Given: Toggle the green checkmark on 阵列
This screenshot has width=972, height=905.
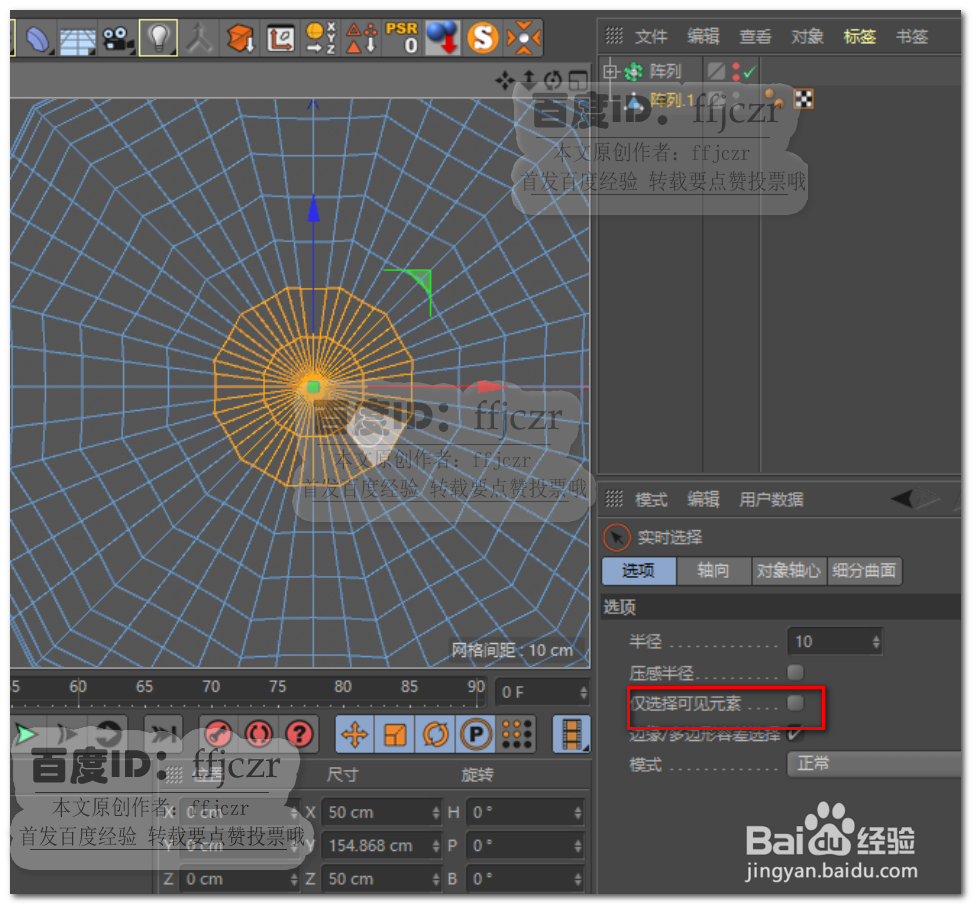Looking at the screenshot, I should [x=749, y=73].
